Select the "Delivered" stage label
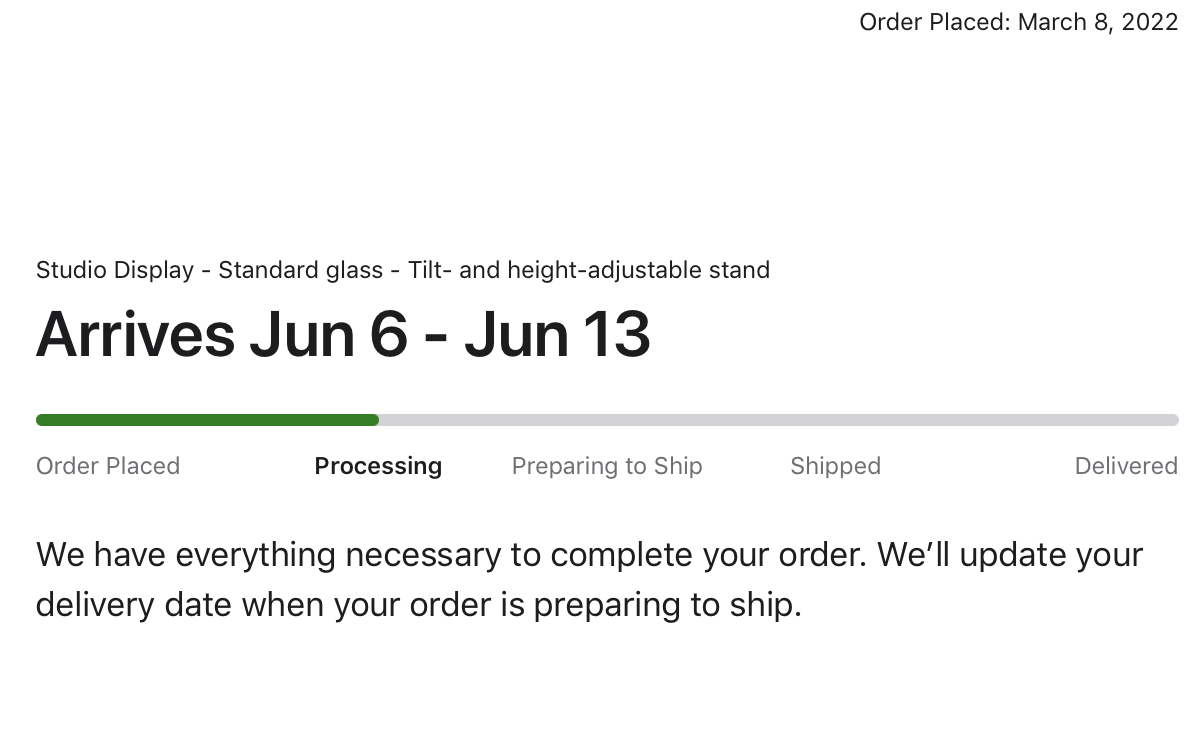The image size is (1184, 740). (x=1126, y=466)
